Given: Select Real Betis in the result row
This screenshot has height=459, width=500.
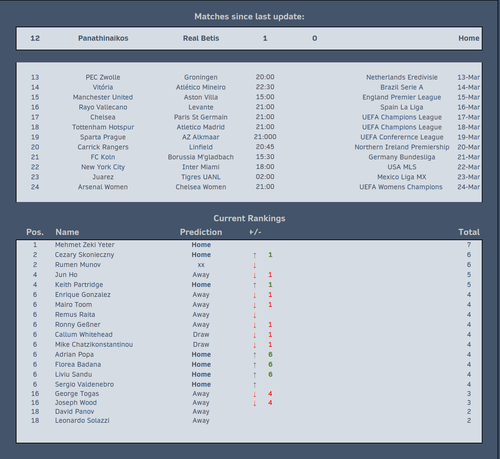Looking at the screenshot, I should tap(201, 38).
